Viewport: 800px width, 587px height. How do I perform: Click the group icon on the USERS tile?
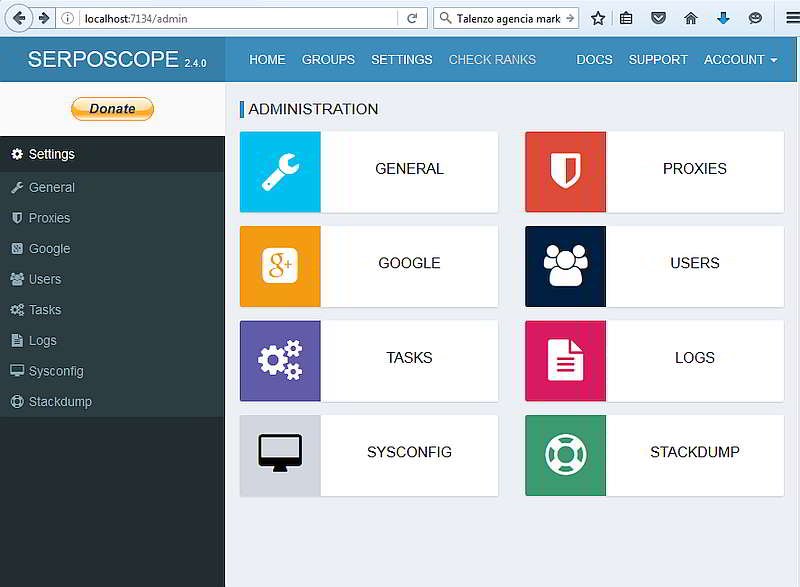(x=565, y=264)
